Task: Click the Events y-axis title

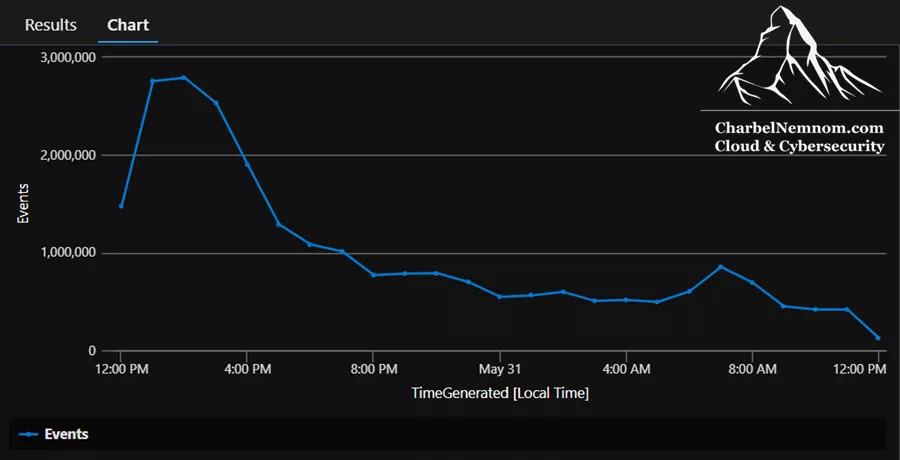Action: 22,204
